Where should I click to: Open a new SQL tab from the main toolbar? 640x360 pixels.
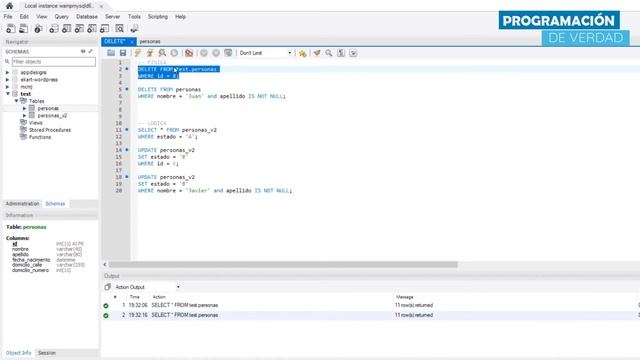click(11, 29)
